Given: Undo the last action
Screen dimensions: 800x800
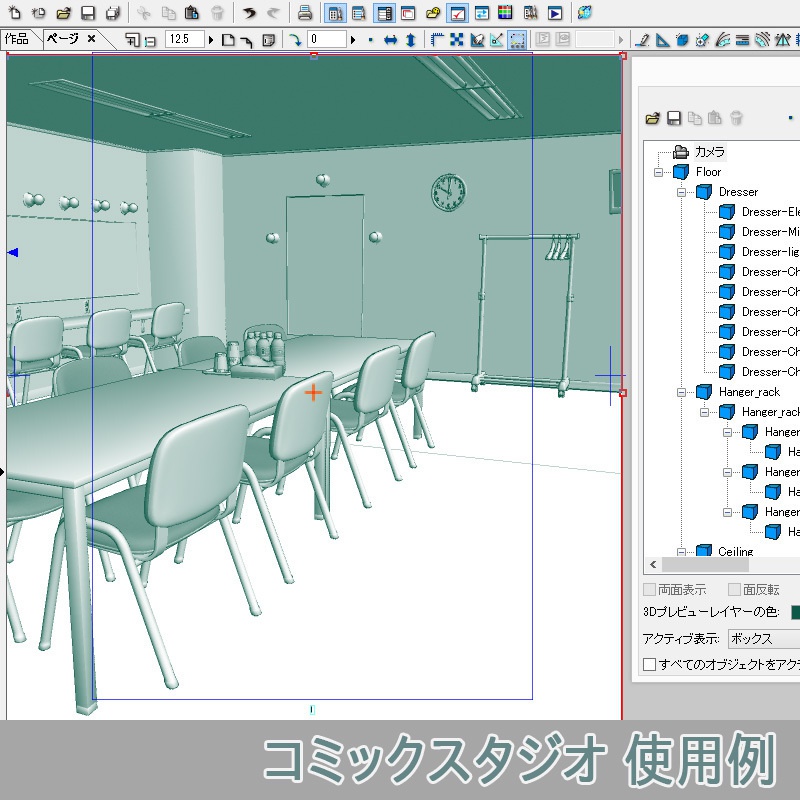Looking at the screenshot, I should 249,12.
